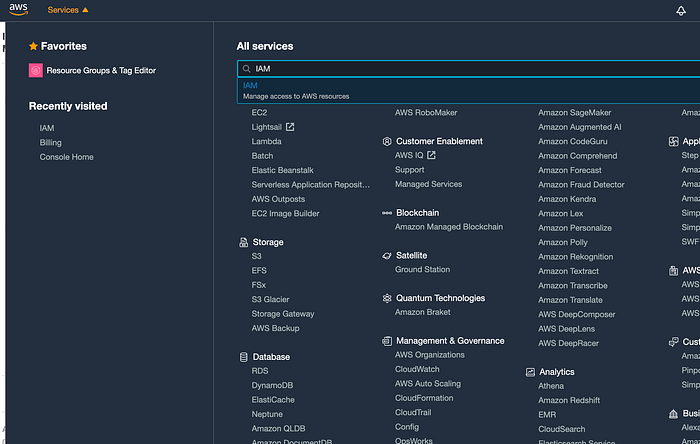The height and width of the screenshot is (444, 700).
Task: Open Amazon Braket
Action: click(422, 312)
